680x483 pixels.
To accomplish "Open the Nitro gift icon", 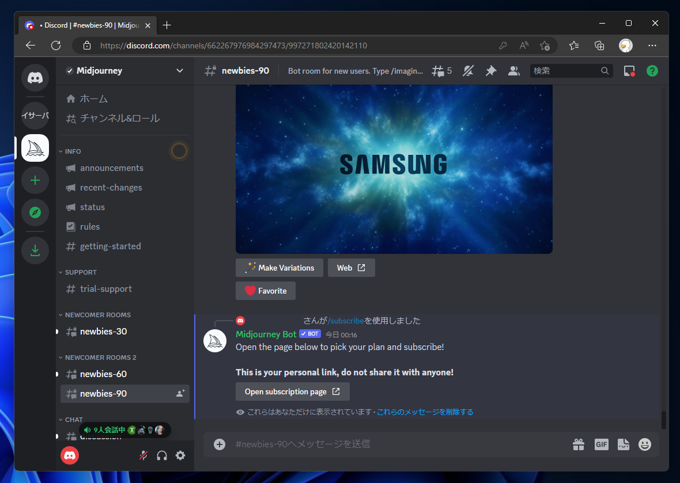I will tap(579, 444).
